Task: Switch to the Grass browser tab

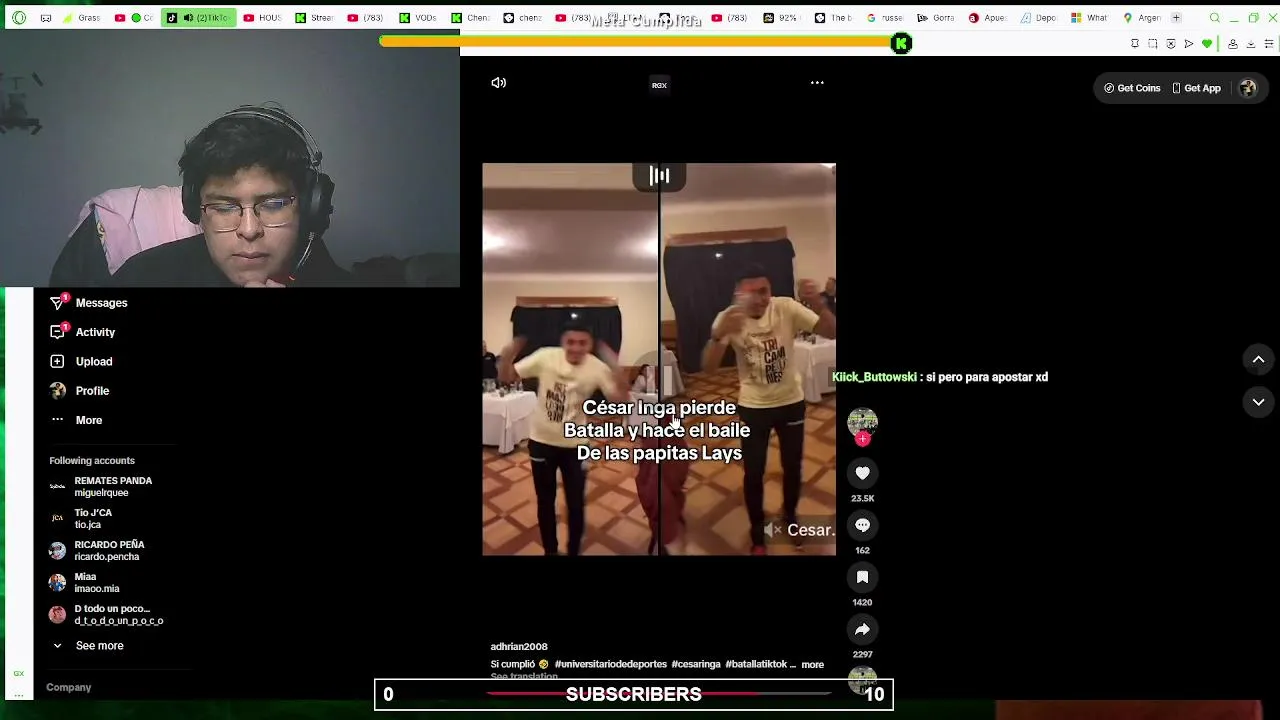Action: [x=81, y=18]
